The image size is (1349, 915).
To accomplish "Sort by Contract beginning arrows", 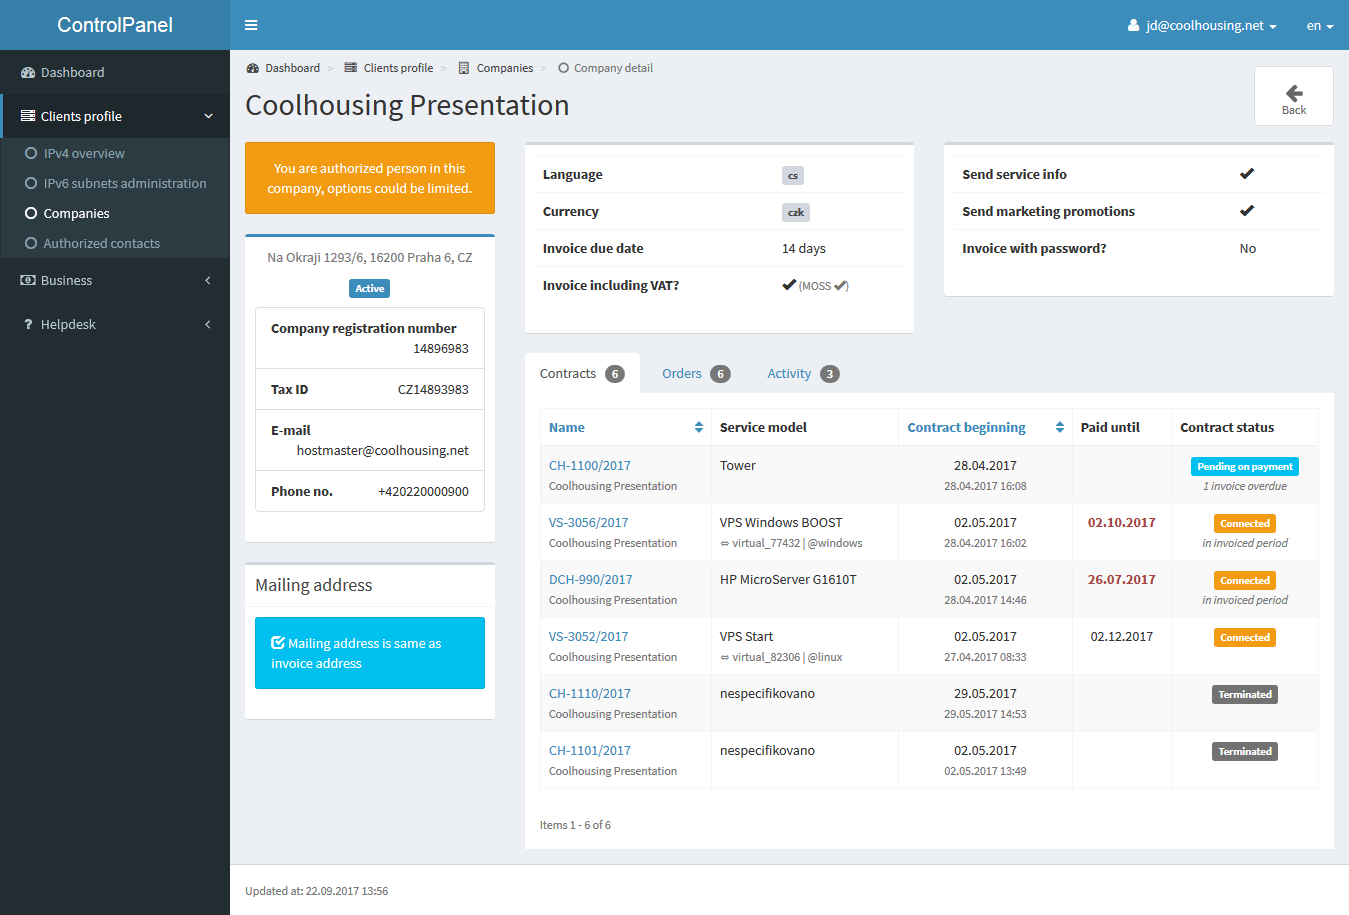I will 1060,427.
